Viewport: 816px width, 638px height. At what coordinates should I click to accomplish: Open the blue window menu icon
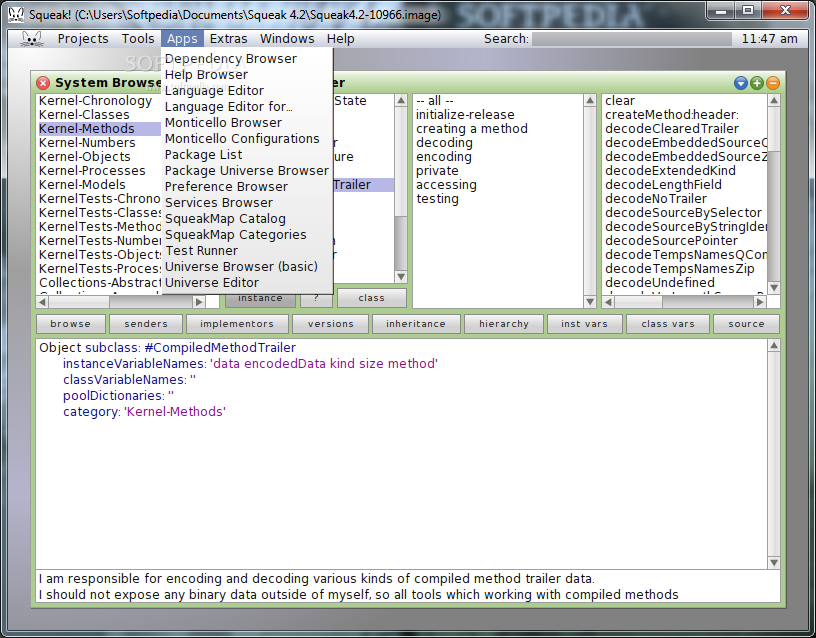click(741, 83)
